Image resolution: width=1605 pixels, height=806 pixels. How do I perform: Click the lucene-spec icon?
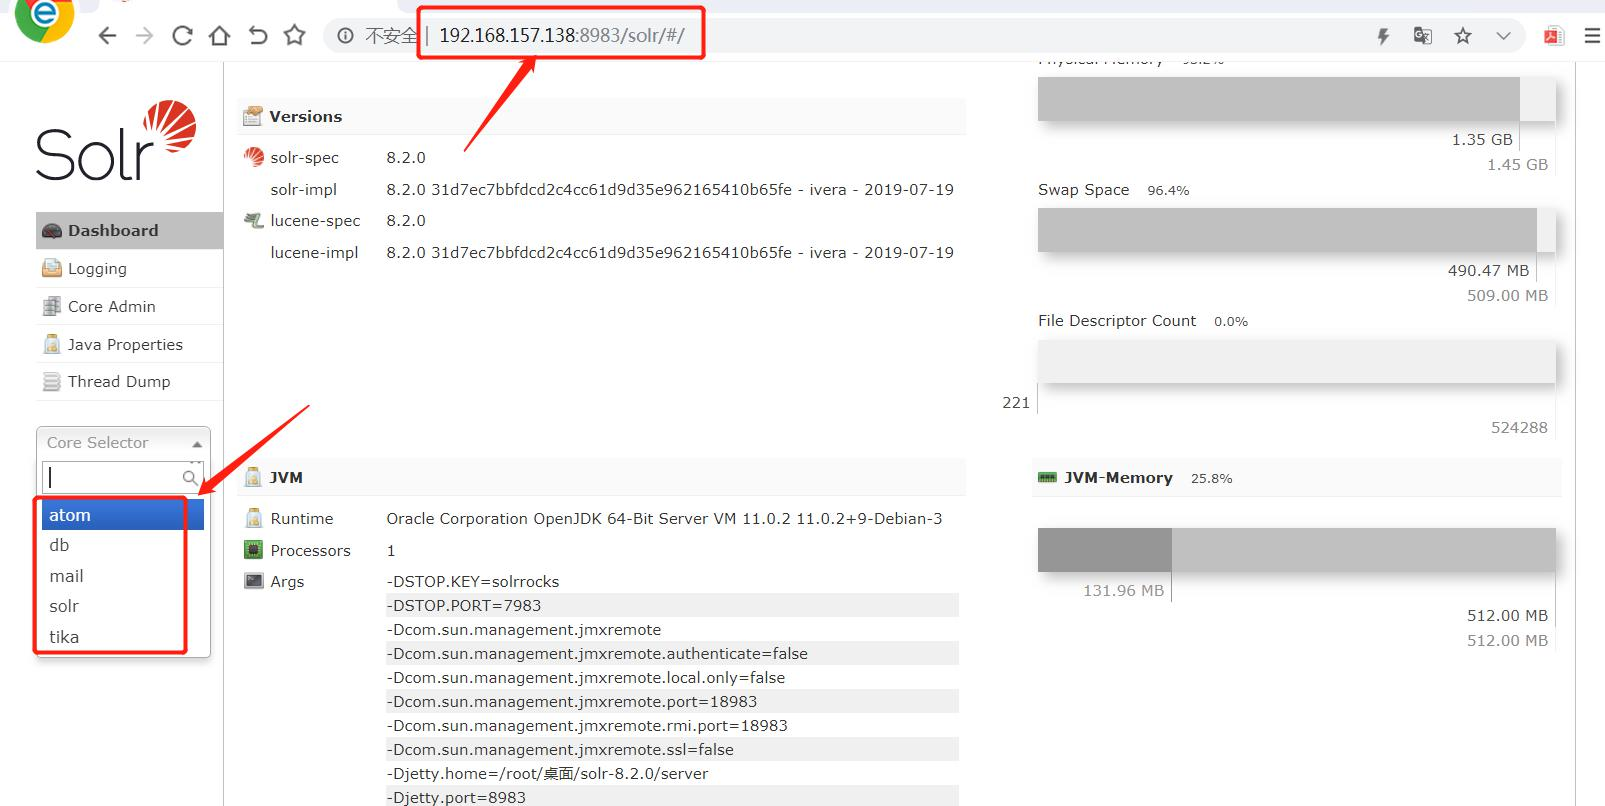(x=254, y=220)
